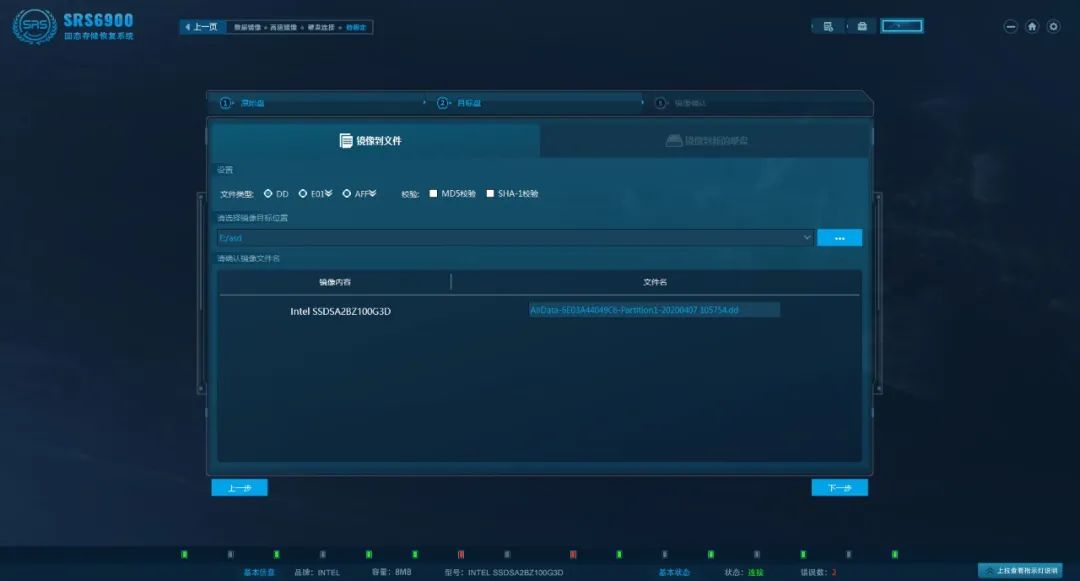Screen dimensions: 1080x581
Task: Click the browse button with three dots
Action: 839,237
